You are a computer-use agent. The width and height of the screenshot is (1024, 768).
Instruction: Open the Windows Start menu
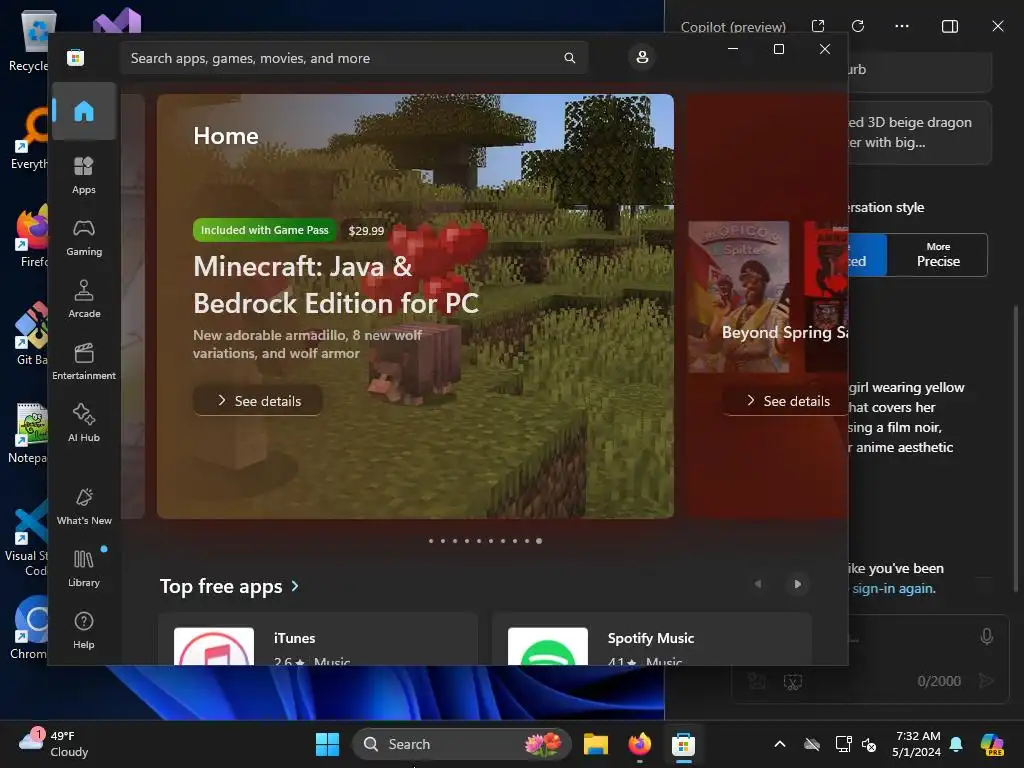[x=327, y=744]
